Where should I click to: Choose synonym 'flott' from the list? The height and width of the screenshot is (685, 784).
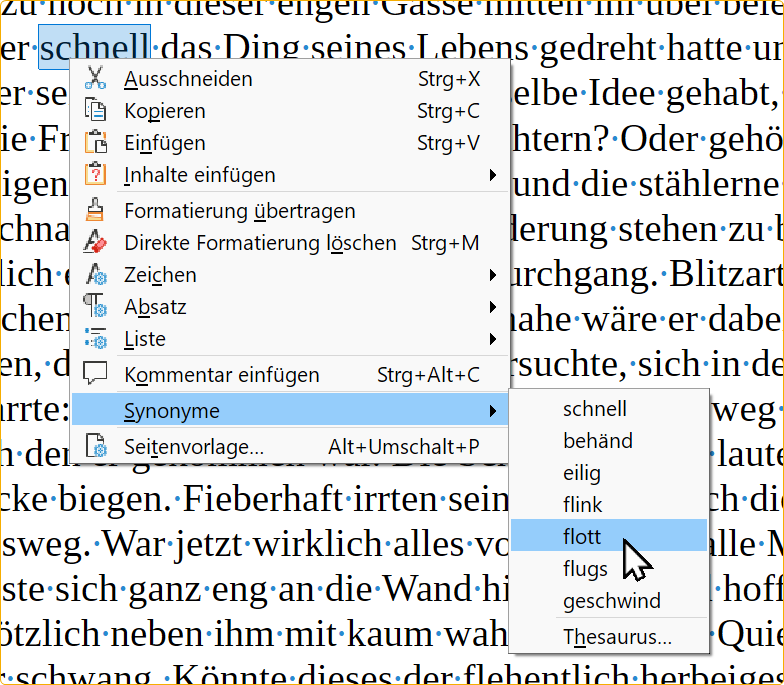582,537
